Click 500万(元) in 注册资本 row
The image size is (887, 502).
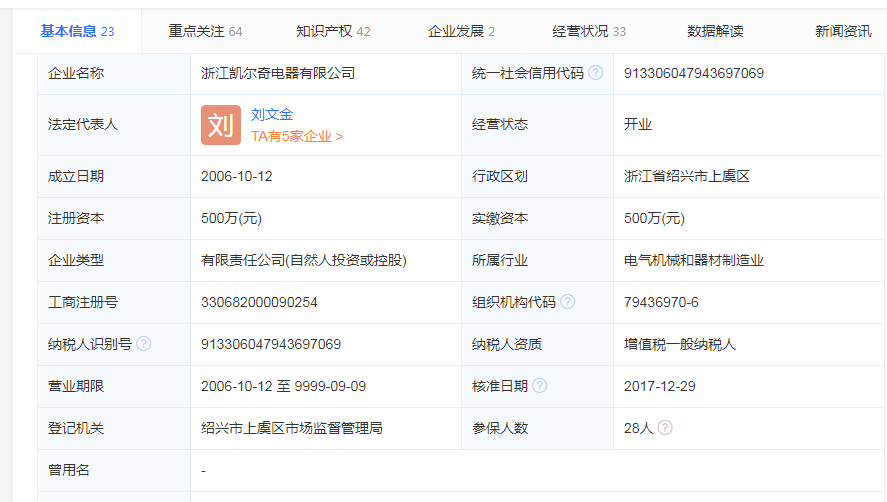231,218
